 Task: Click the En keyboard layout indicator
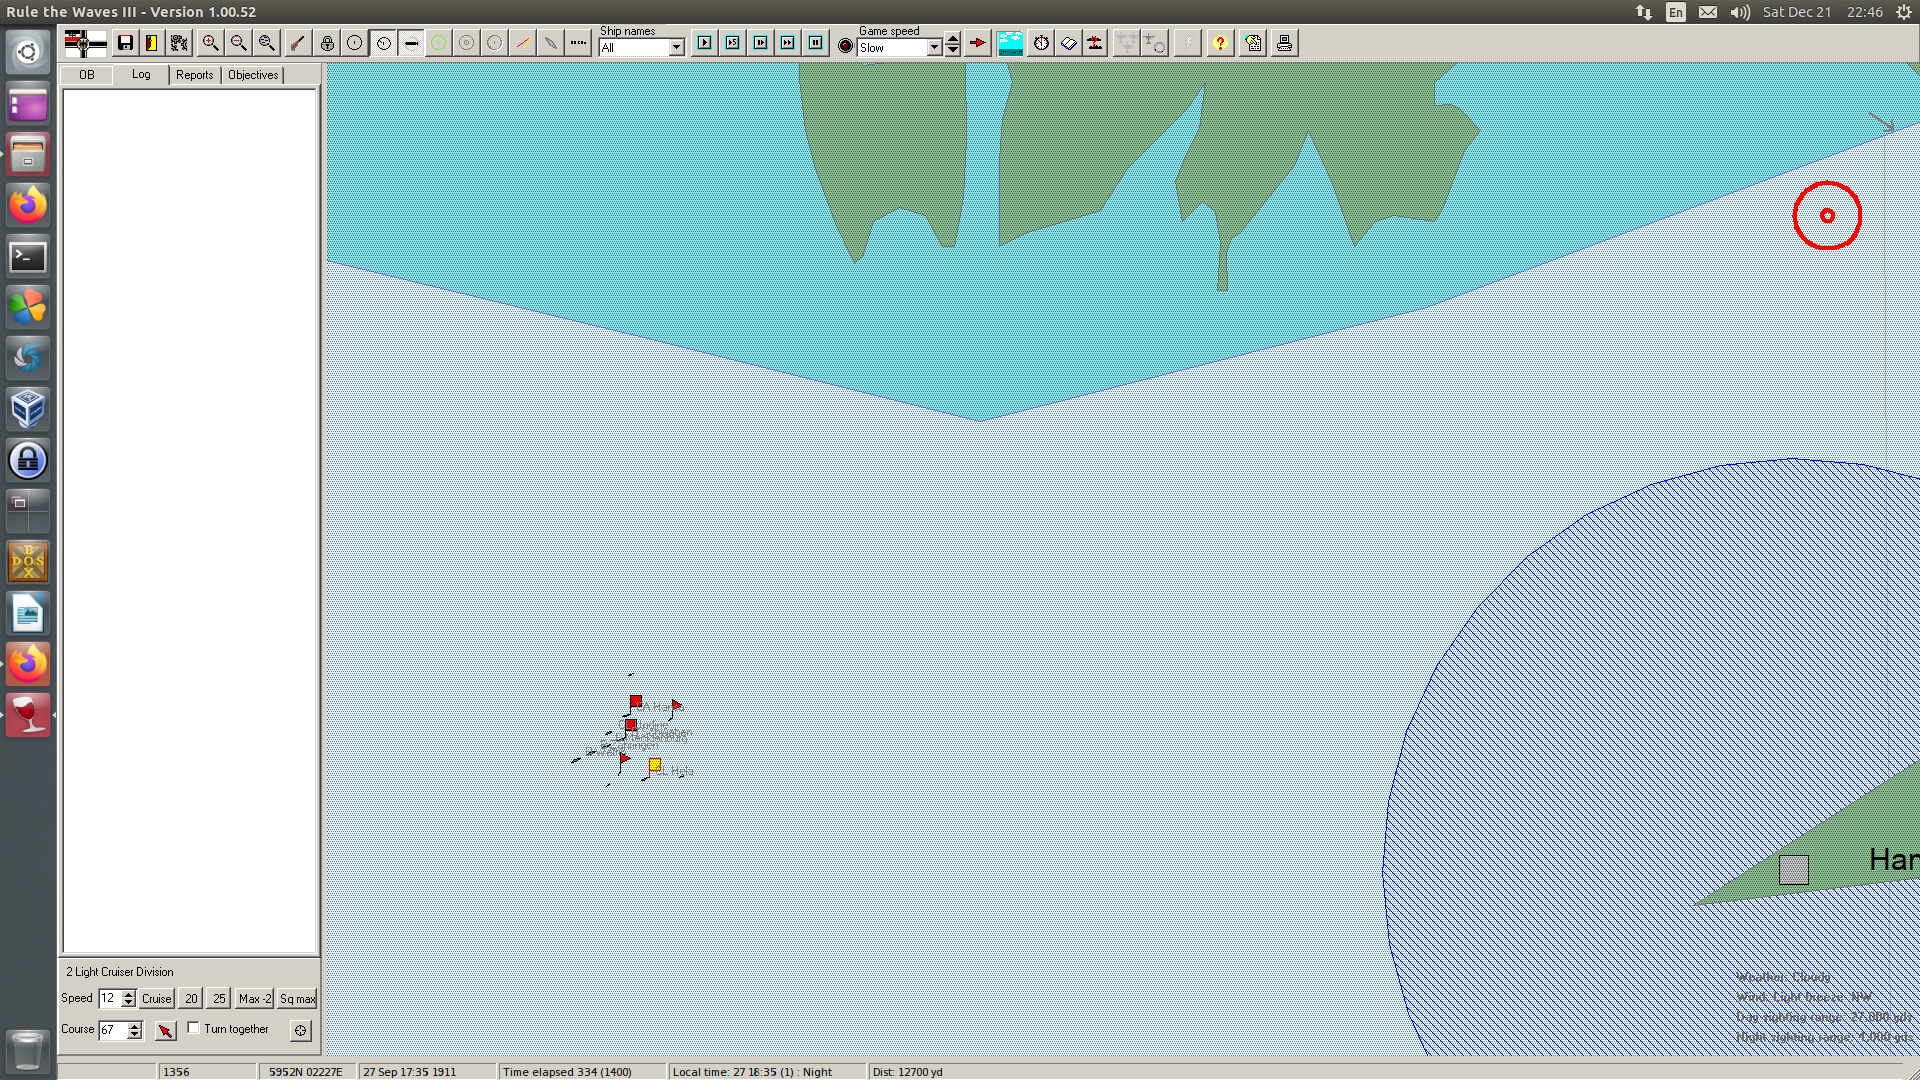point(1676,12)
